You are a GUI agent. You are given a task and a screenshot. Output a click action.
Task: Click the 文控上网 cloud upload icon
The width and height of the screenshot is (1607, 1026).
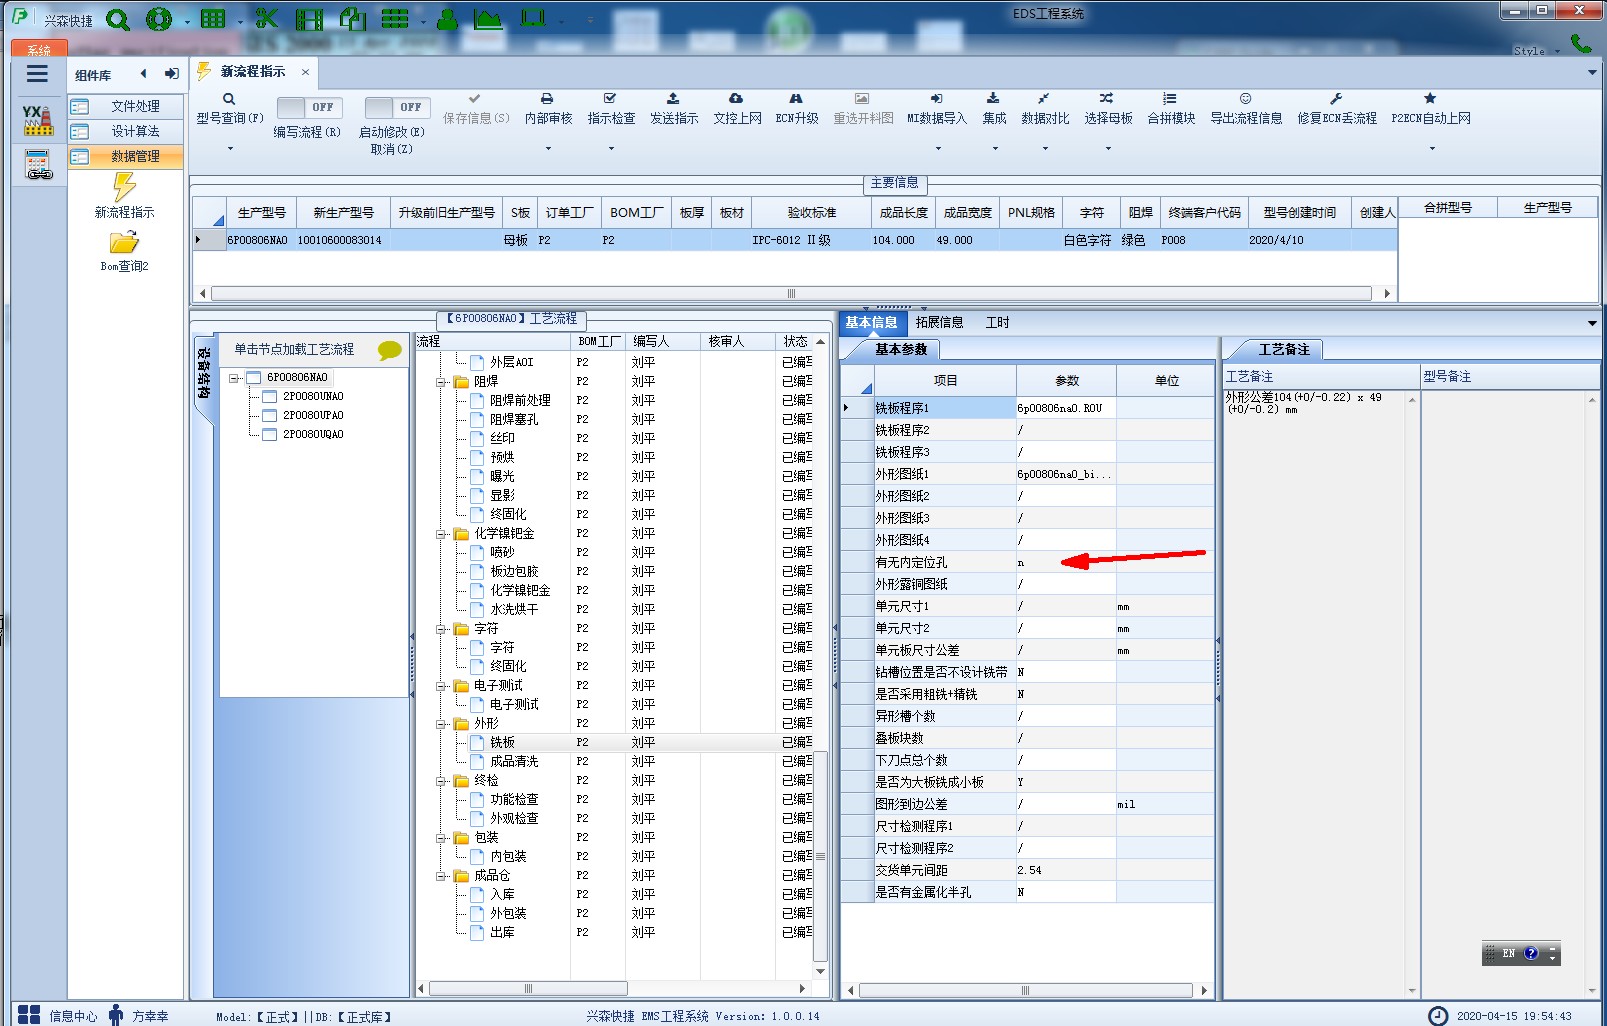click(x=736, y=99)
